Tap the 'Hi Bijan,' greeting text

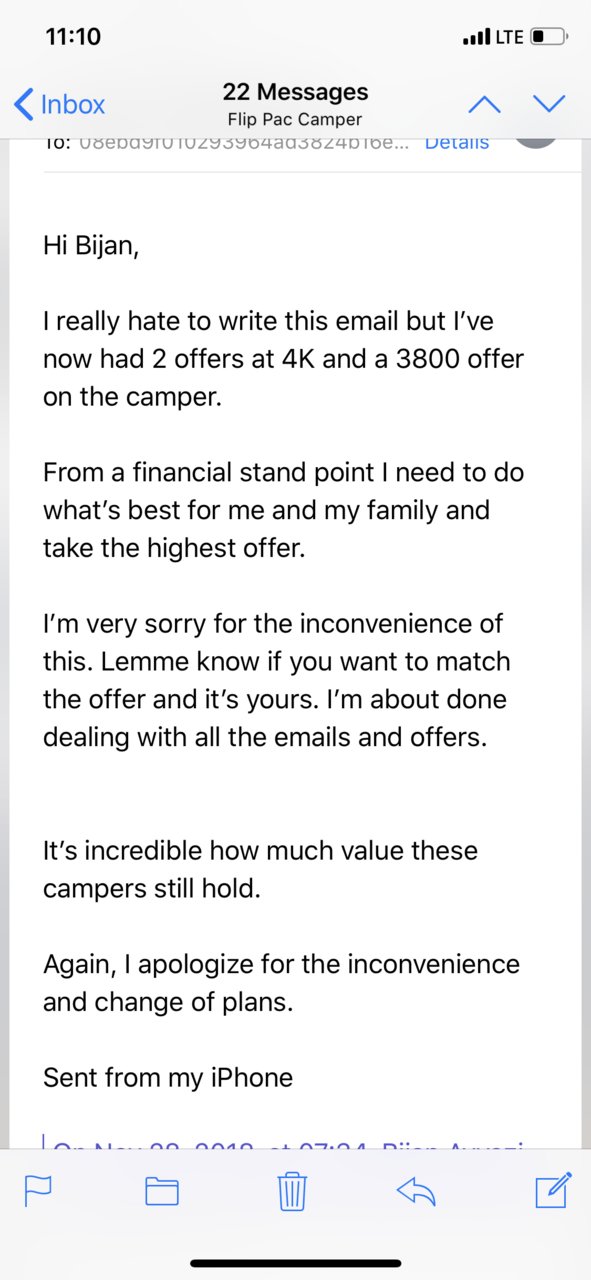[91, 245]
